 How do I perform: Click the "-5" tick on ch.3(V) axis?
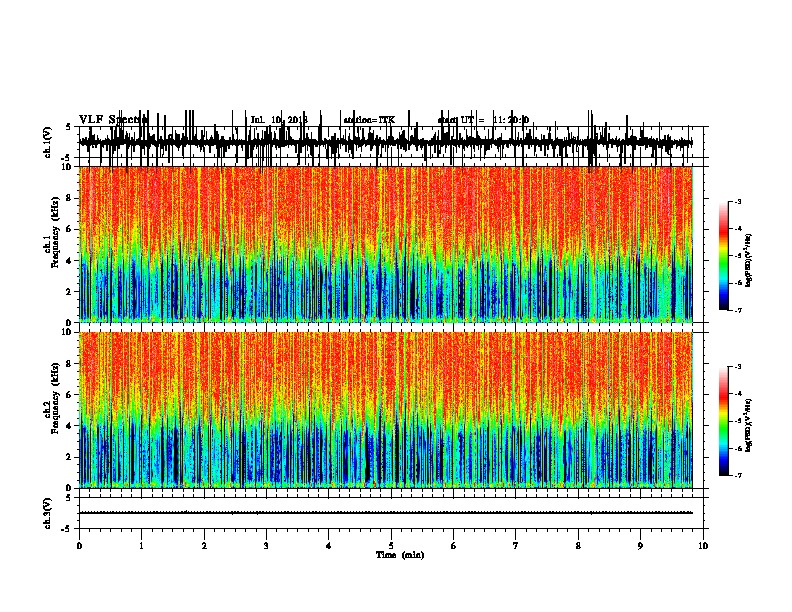click(67, 529)
